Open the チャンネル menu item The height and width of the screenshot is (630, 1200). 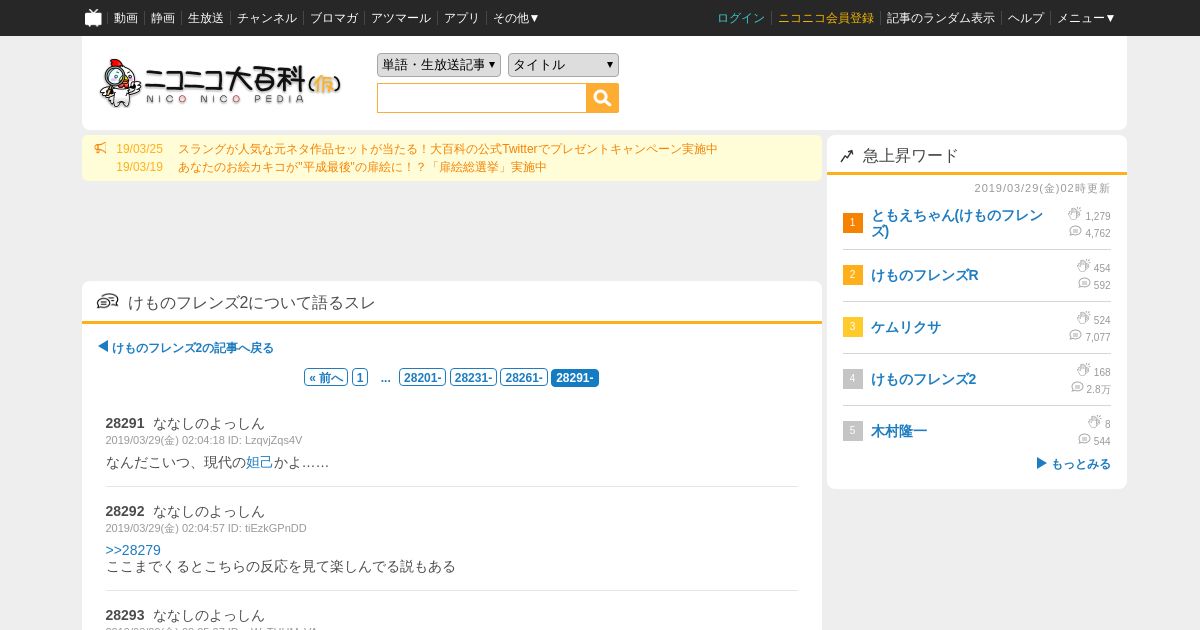click(267, 18)
